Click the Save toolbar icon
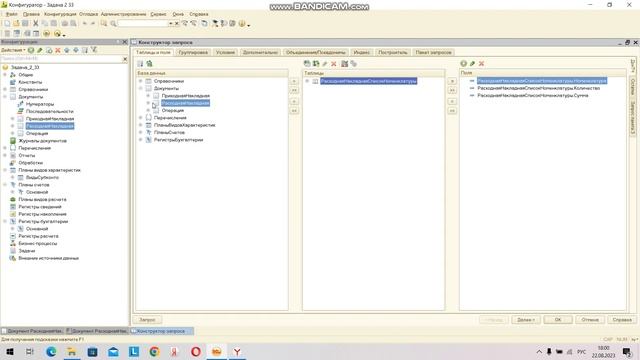The height and width of the screenshot is (360, 640). pos(25,24)
